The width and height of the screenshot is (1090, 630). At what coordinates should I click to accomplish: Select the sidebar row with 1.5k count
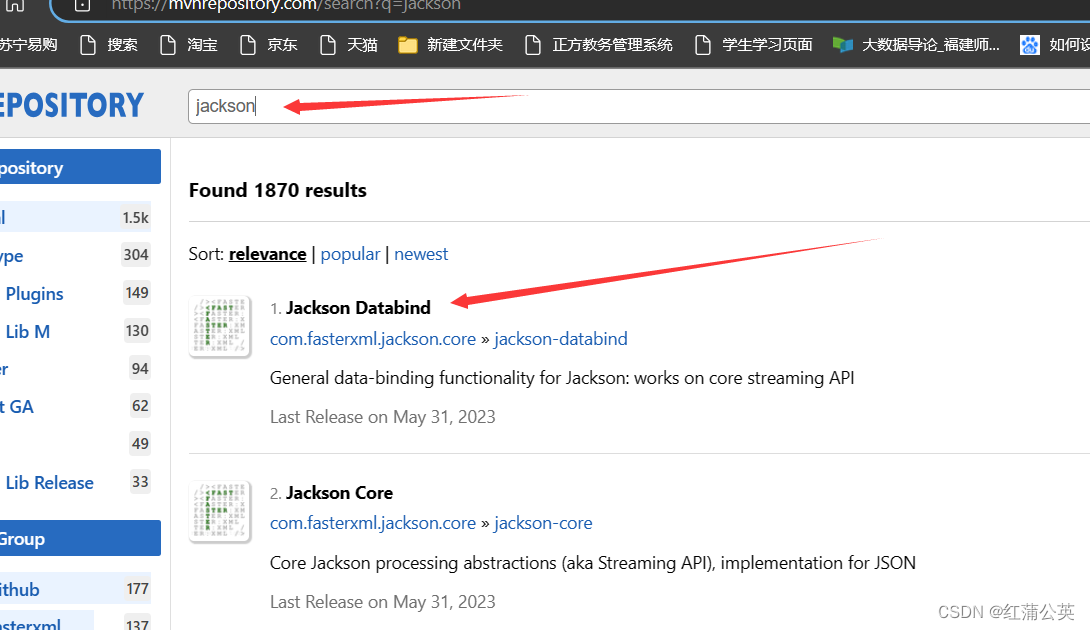[x=75, y=217]
